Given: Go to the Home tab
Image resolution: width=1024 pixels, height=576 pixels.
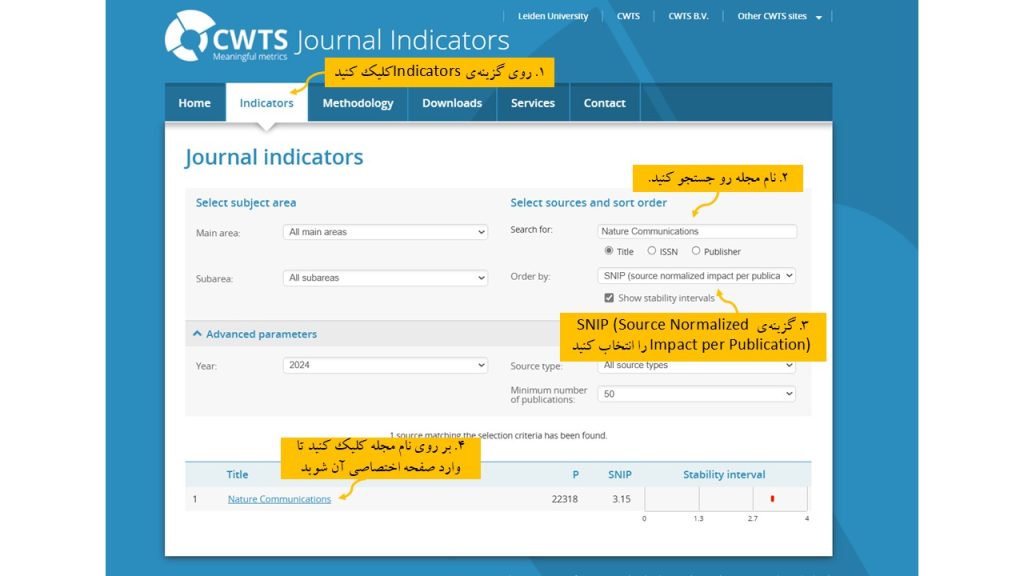Looking at the screenshot, I should (x=194, y=102).
